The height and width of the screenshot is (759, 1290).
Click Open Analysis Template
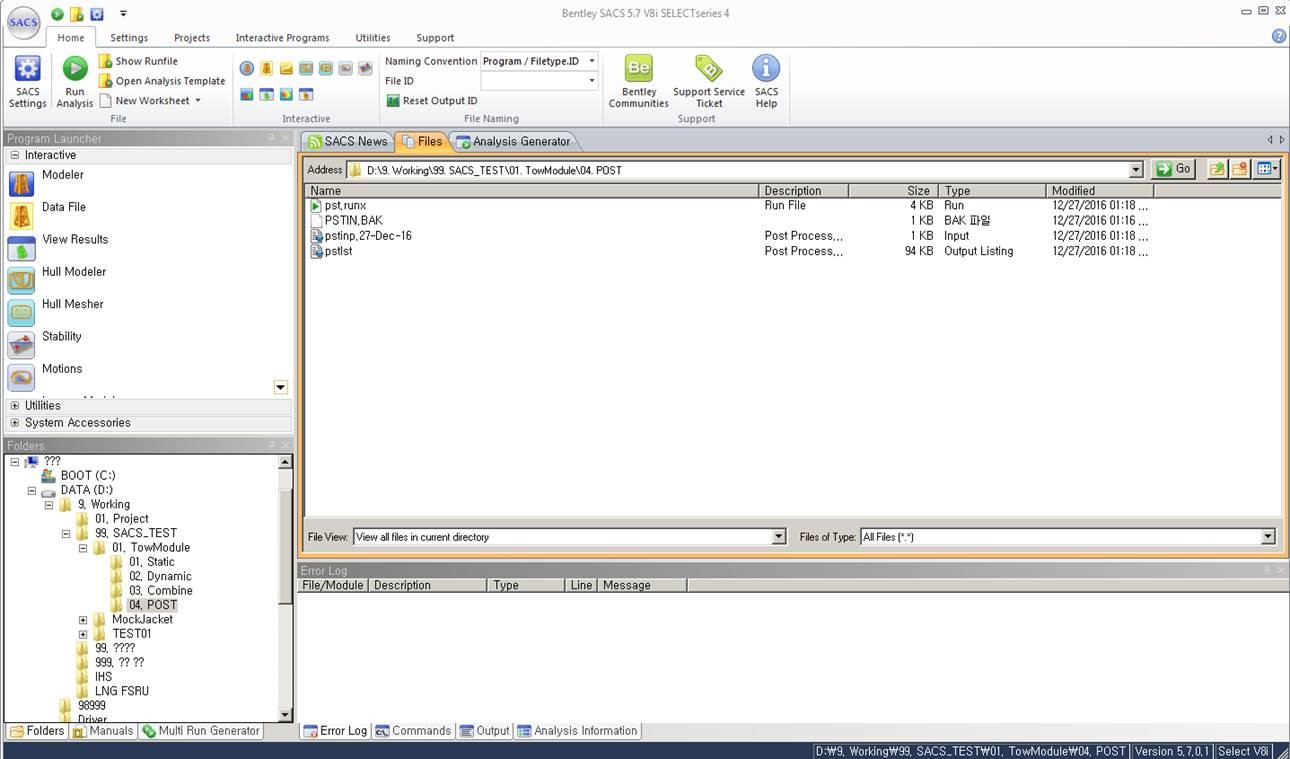coord(162,81)
